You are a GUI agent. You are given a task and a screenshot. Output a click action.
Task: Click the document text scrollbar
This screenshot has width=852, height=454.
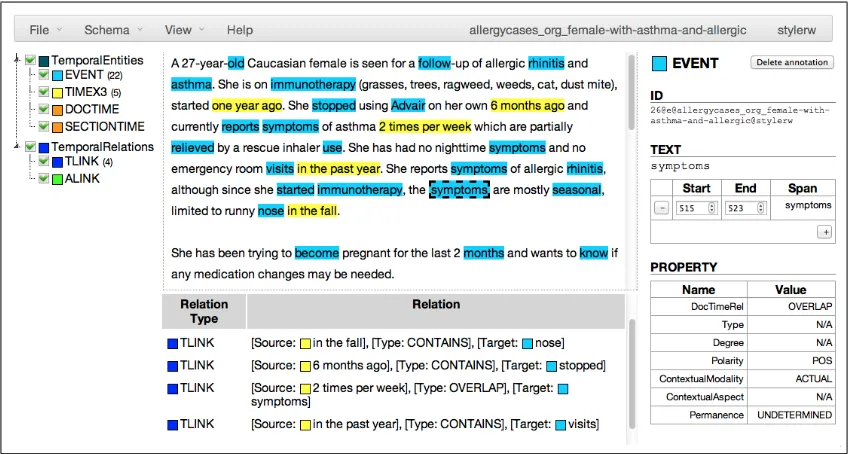tap(631, 92)
